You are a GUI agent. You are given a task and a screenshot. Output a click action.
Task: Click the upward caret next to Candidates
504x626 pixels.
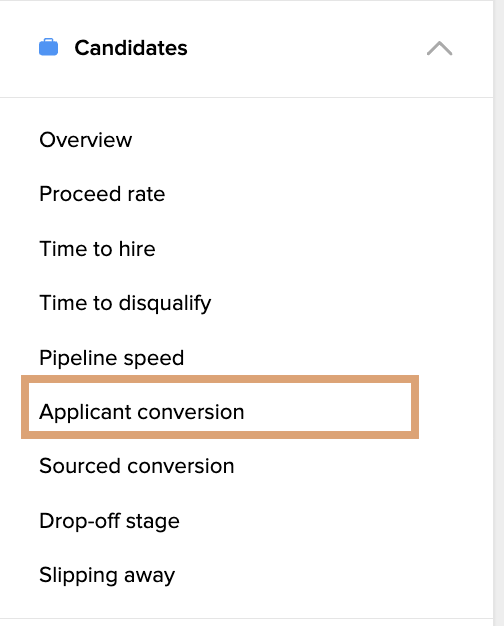(439, 48)
